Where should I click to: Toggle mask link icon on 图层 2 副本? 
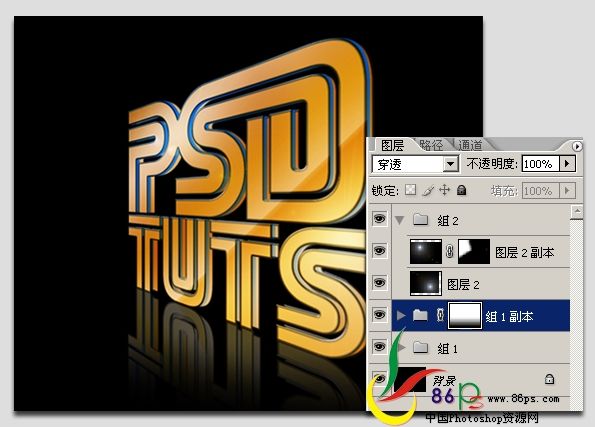(x=450, y=251)
